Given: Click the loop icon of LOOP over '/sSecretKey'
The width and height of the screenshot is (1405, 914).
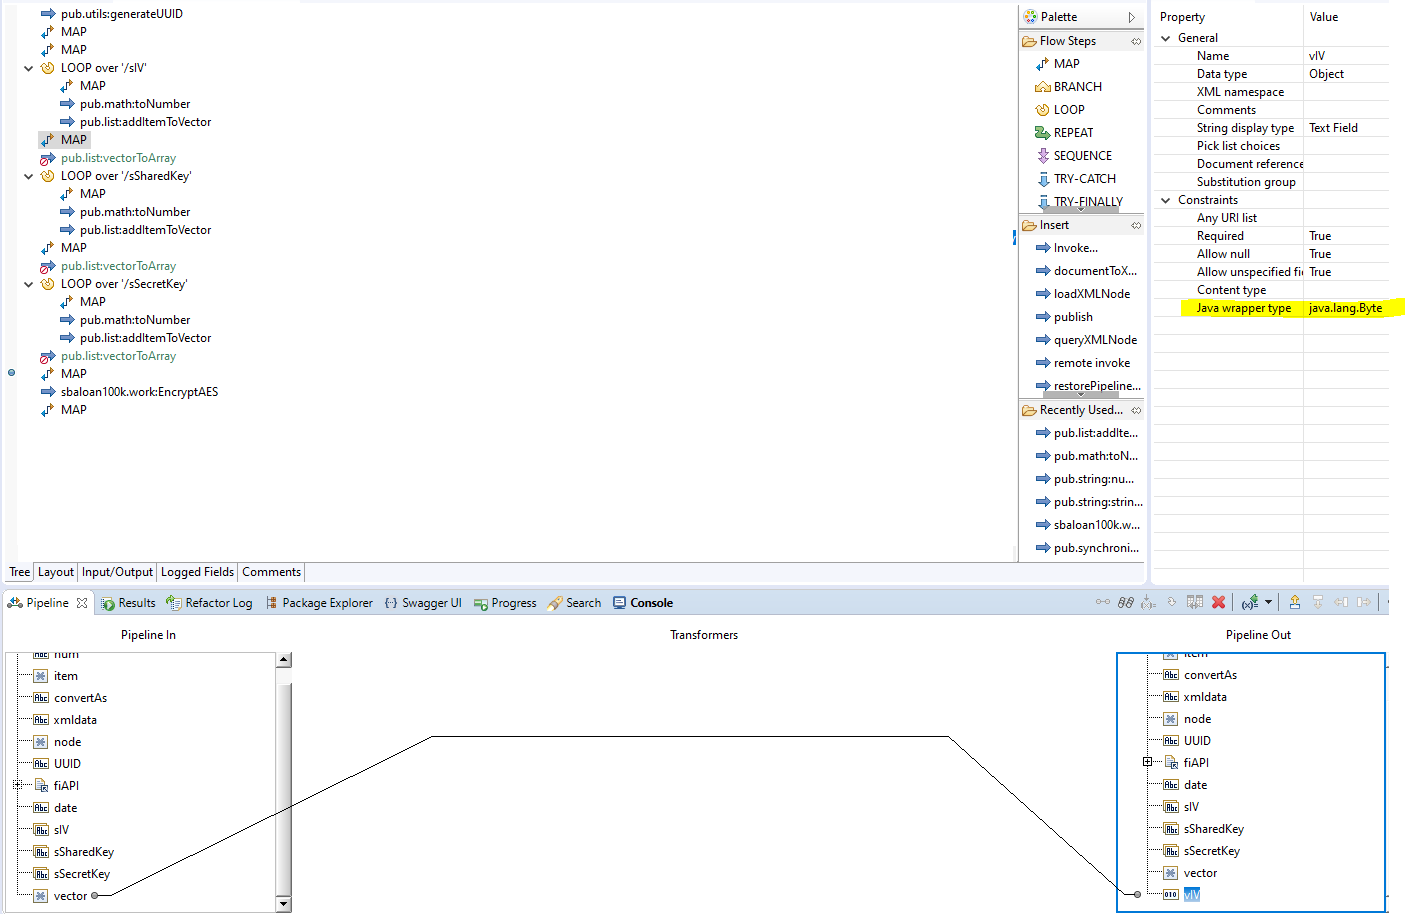Looking at the screenshot, I should pos(47,284).
